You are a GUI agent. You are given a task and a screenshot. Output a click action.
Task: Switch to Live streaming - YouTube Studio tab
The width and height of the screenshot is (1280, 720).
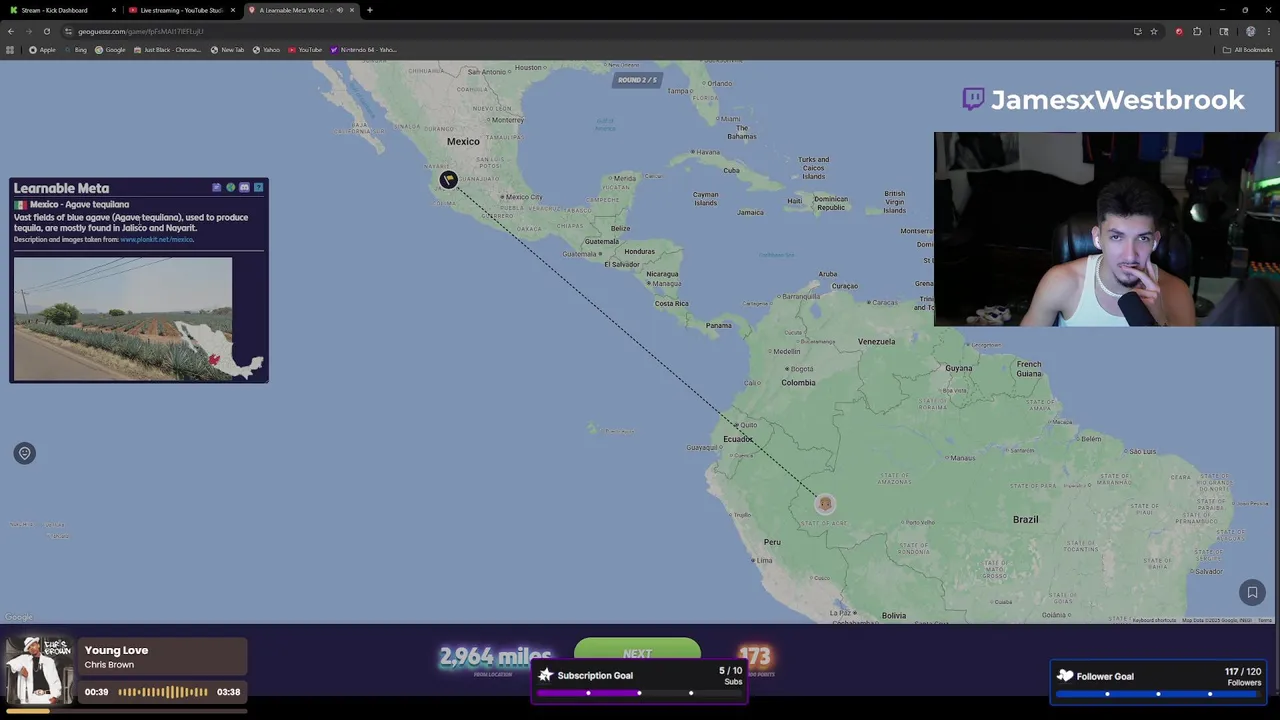(182, 10)
